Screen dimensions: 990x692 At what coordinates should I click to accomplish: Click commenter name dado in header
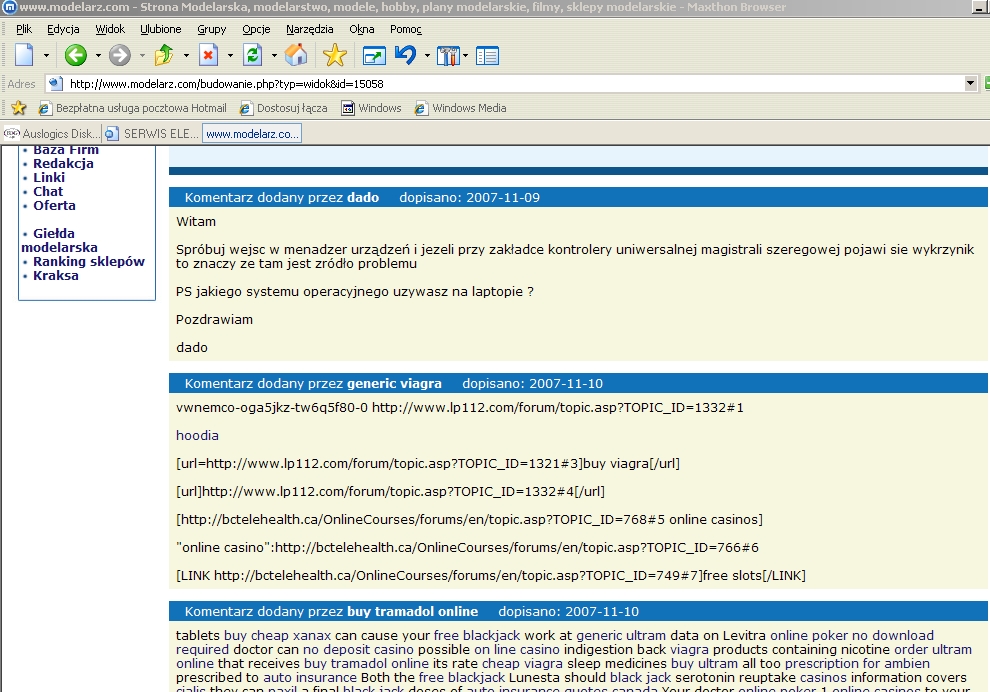coord(363,198)
